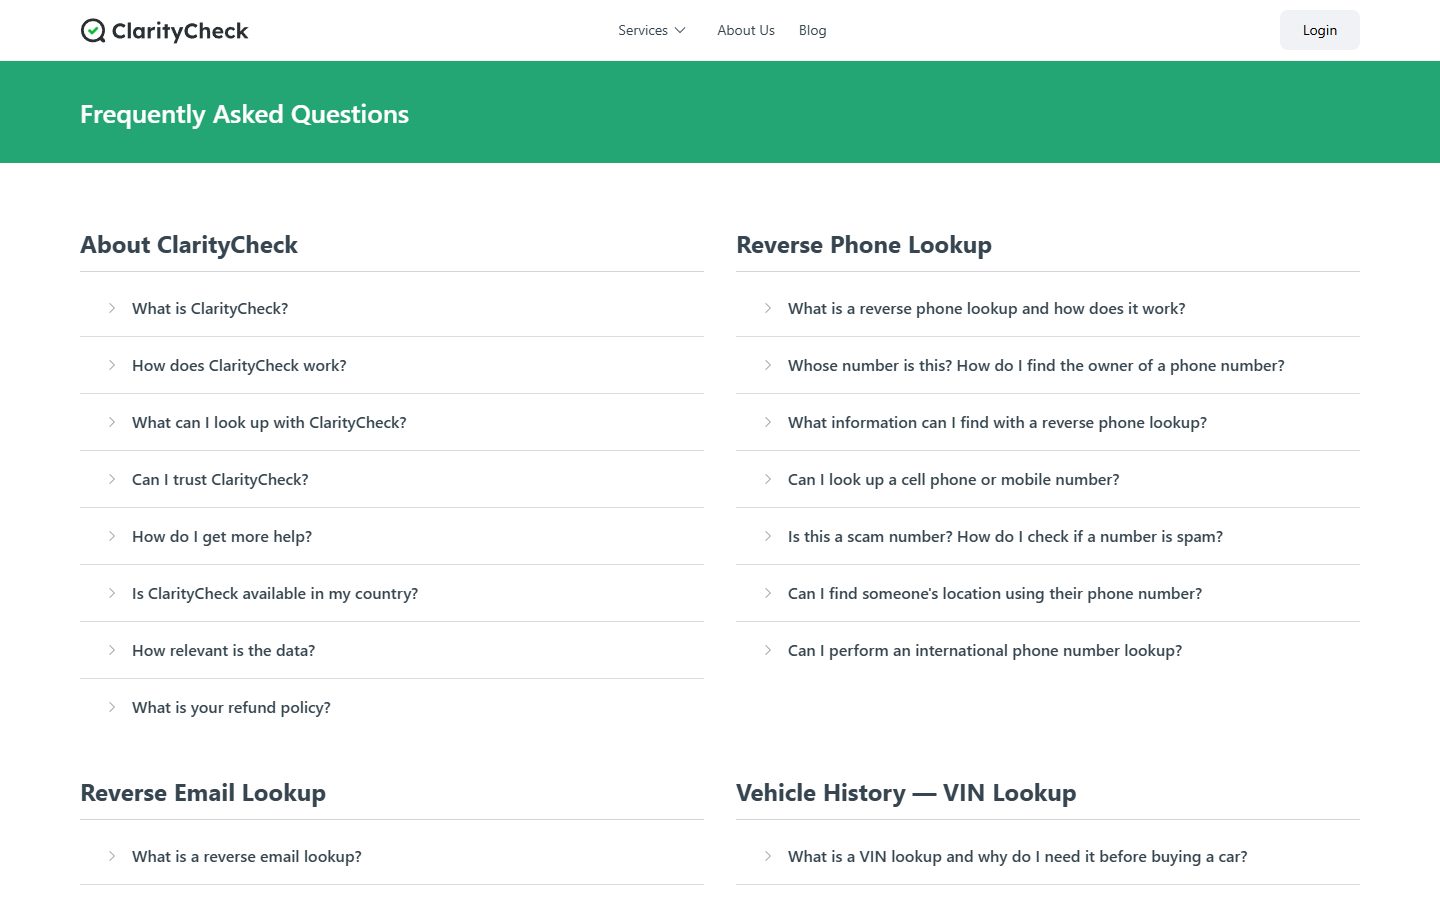Expand 'What is a reverse email lookup?' question
1440x900 pixels.
392,856
